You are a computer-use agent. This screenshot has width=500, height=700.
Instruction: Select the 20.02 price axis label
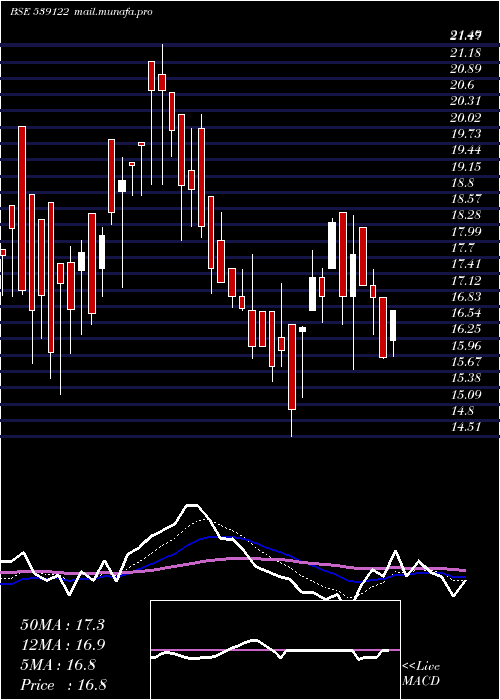coord(465,118)
